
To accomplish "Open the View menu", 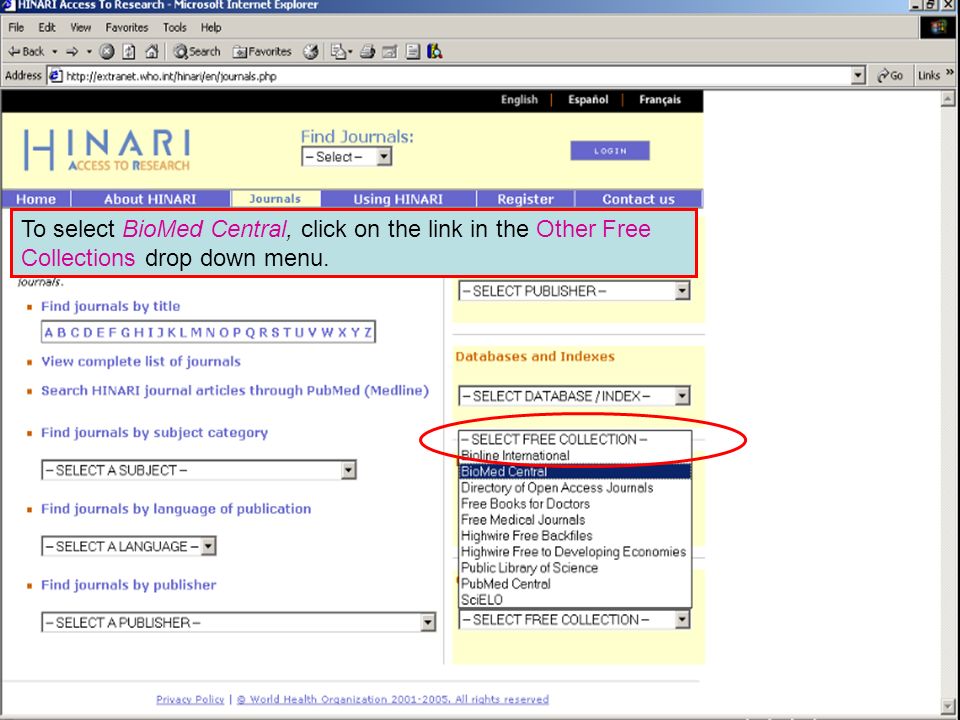I will [x=80, y=28].
